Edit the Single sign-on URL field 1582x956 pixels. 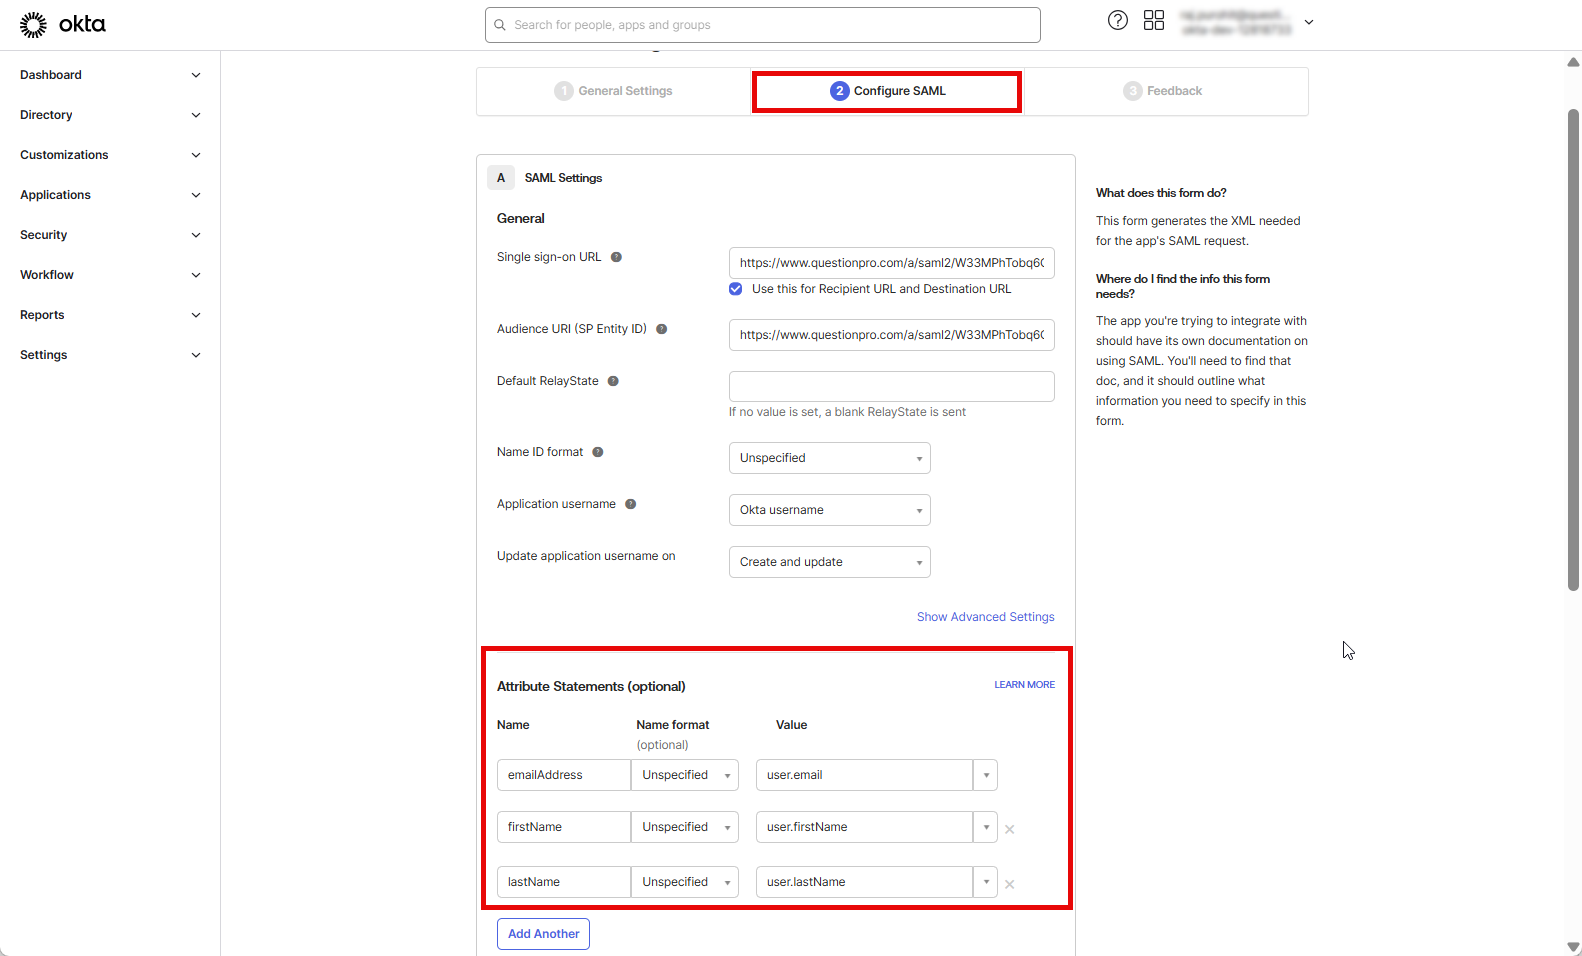tap(891, 263)
